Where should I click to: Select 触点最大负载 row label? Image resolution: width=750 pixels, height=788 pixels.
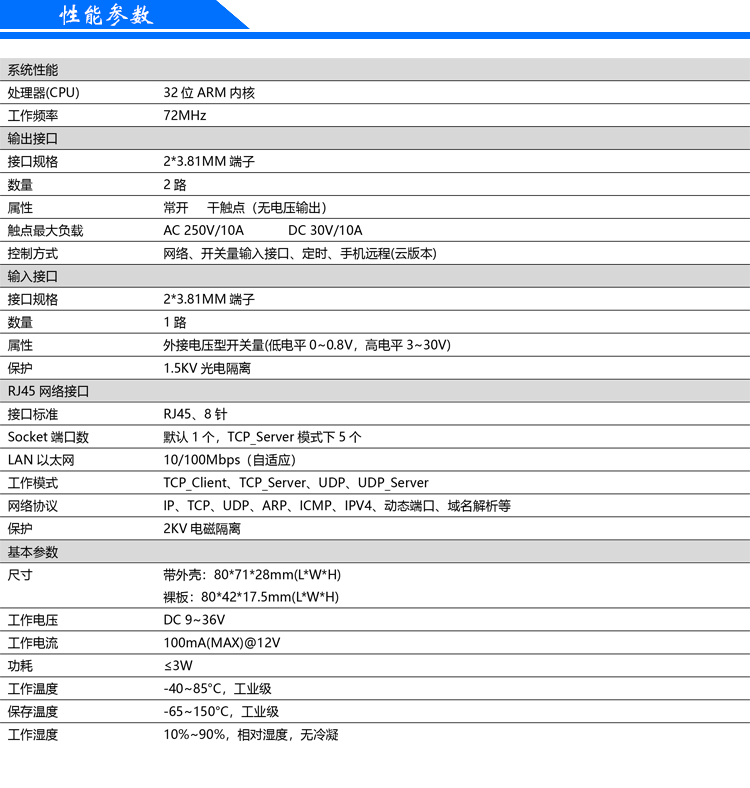coord(45,231)
